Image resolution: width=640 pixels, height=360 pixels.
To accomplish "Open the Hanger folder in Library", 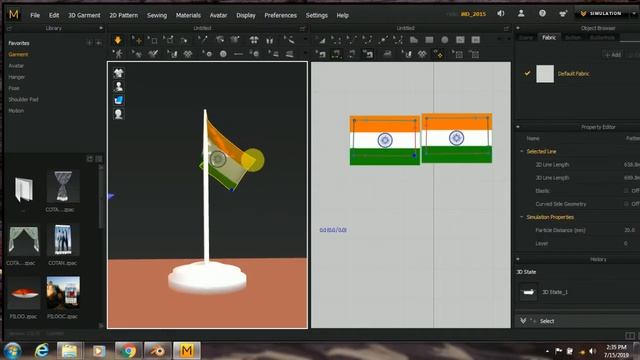I will (16, 77).
